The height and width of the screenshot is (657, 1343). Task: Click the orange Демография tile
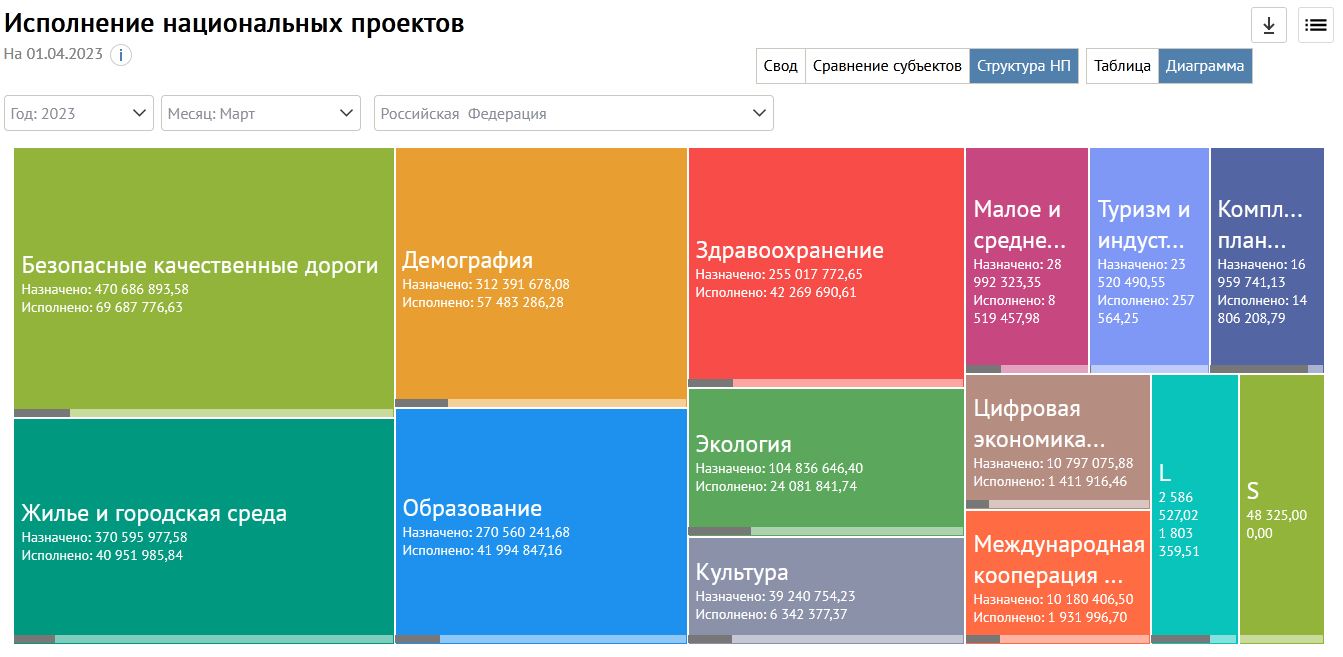(x=541, y=275)
